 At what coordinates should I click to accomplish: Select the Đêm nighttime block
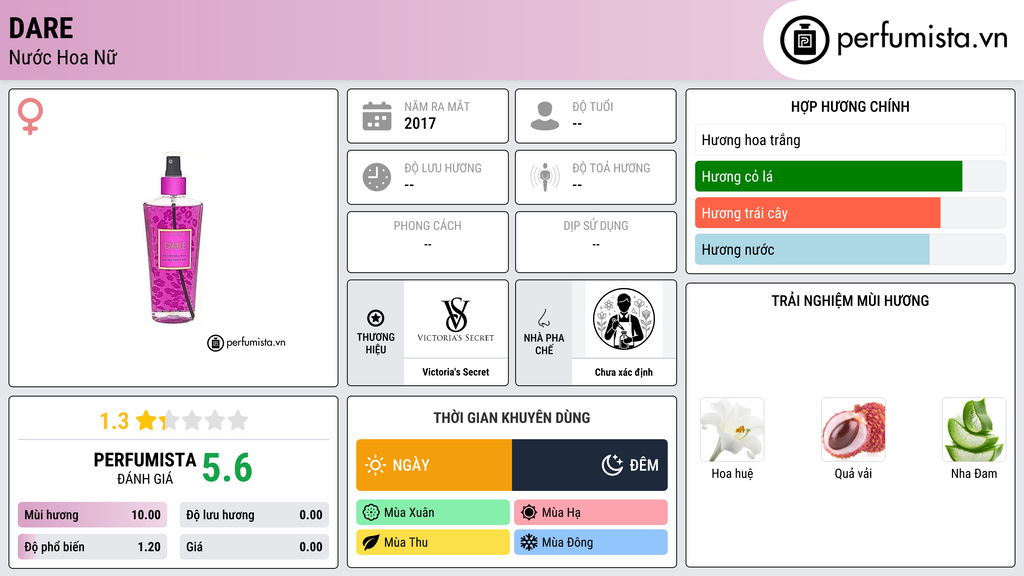point(590,465)
